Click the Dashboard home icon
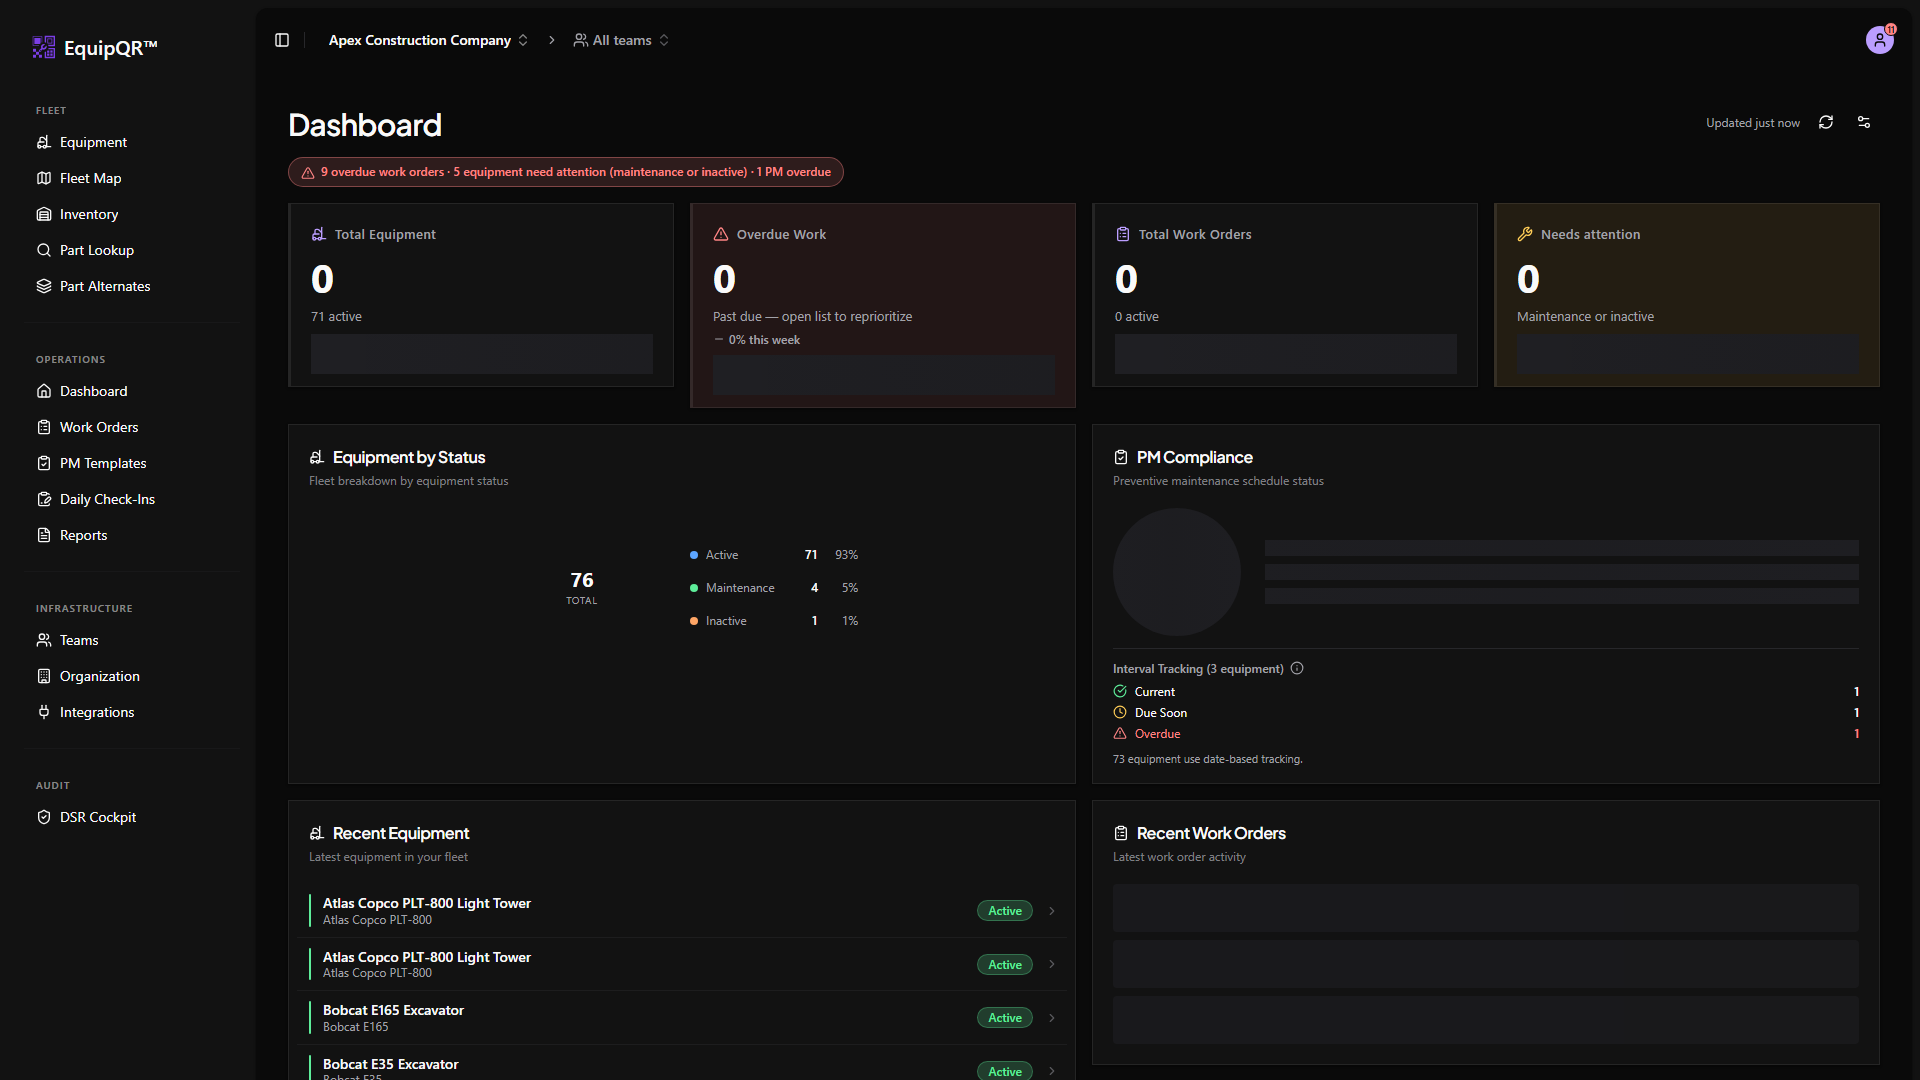This screenshot has height=1080, width=1920. pos(44,391)
